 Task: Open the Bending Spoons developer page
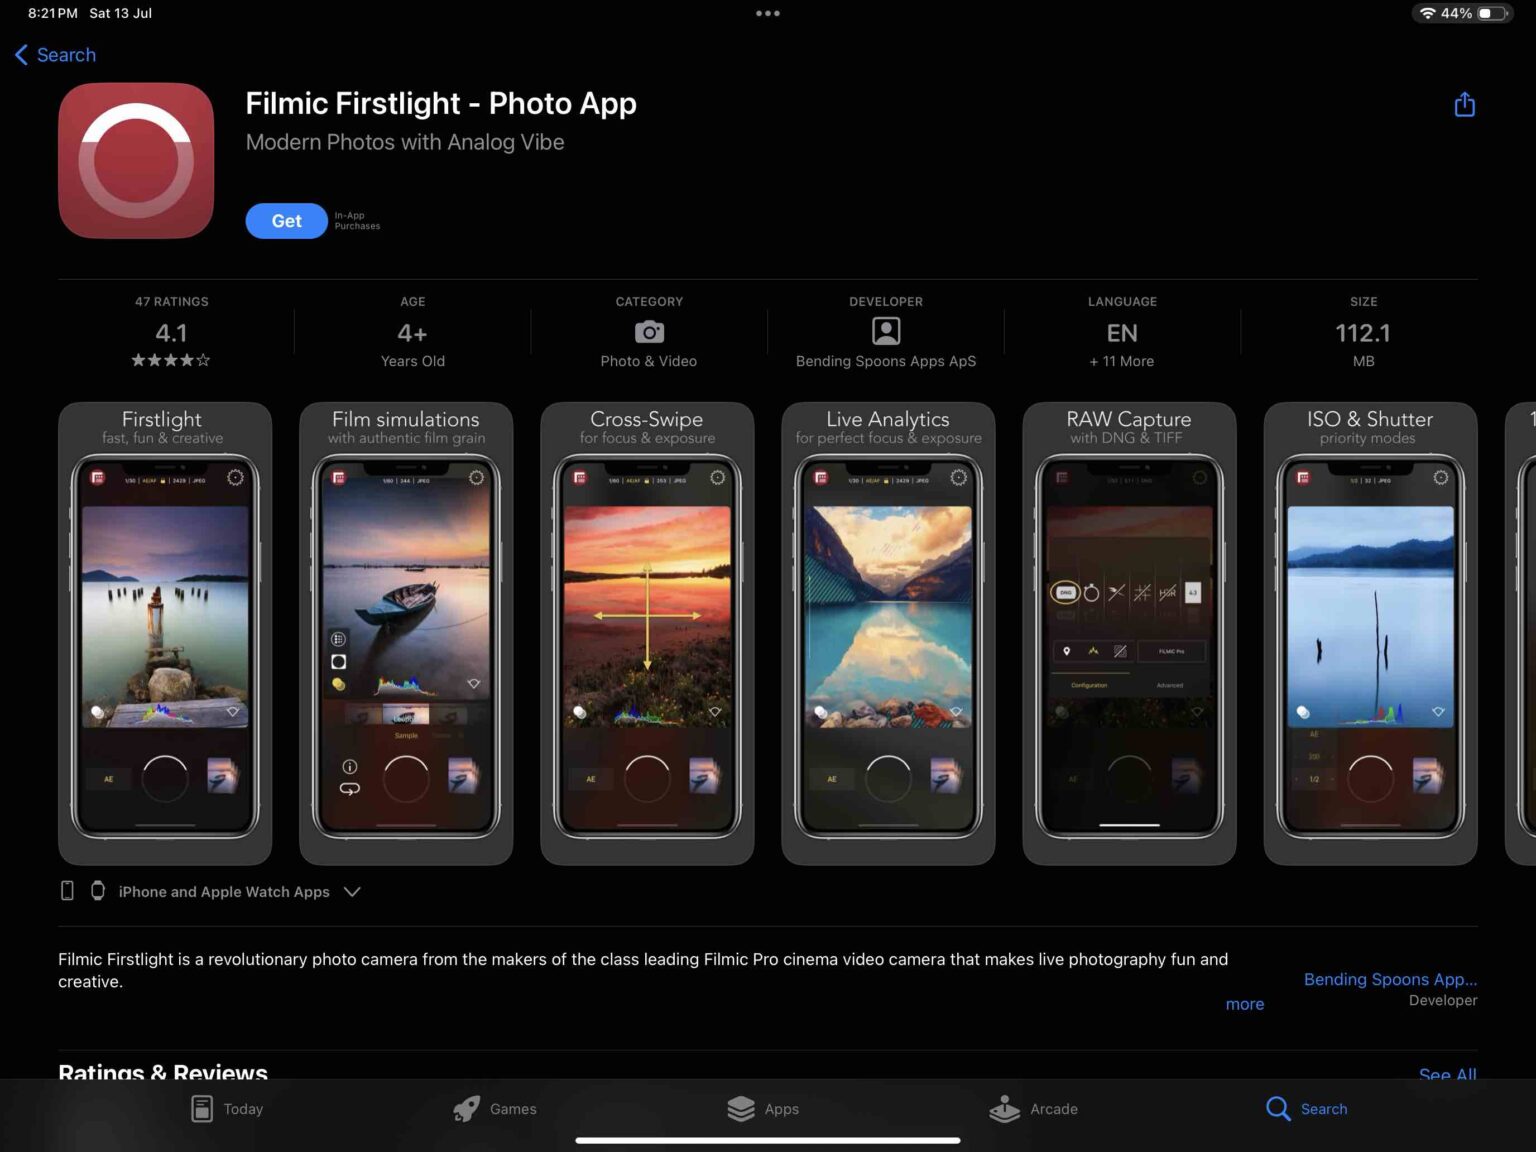coord(1389,979)
